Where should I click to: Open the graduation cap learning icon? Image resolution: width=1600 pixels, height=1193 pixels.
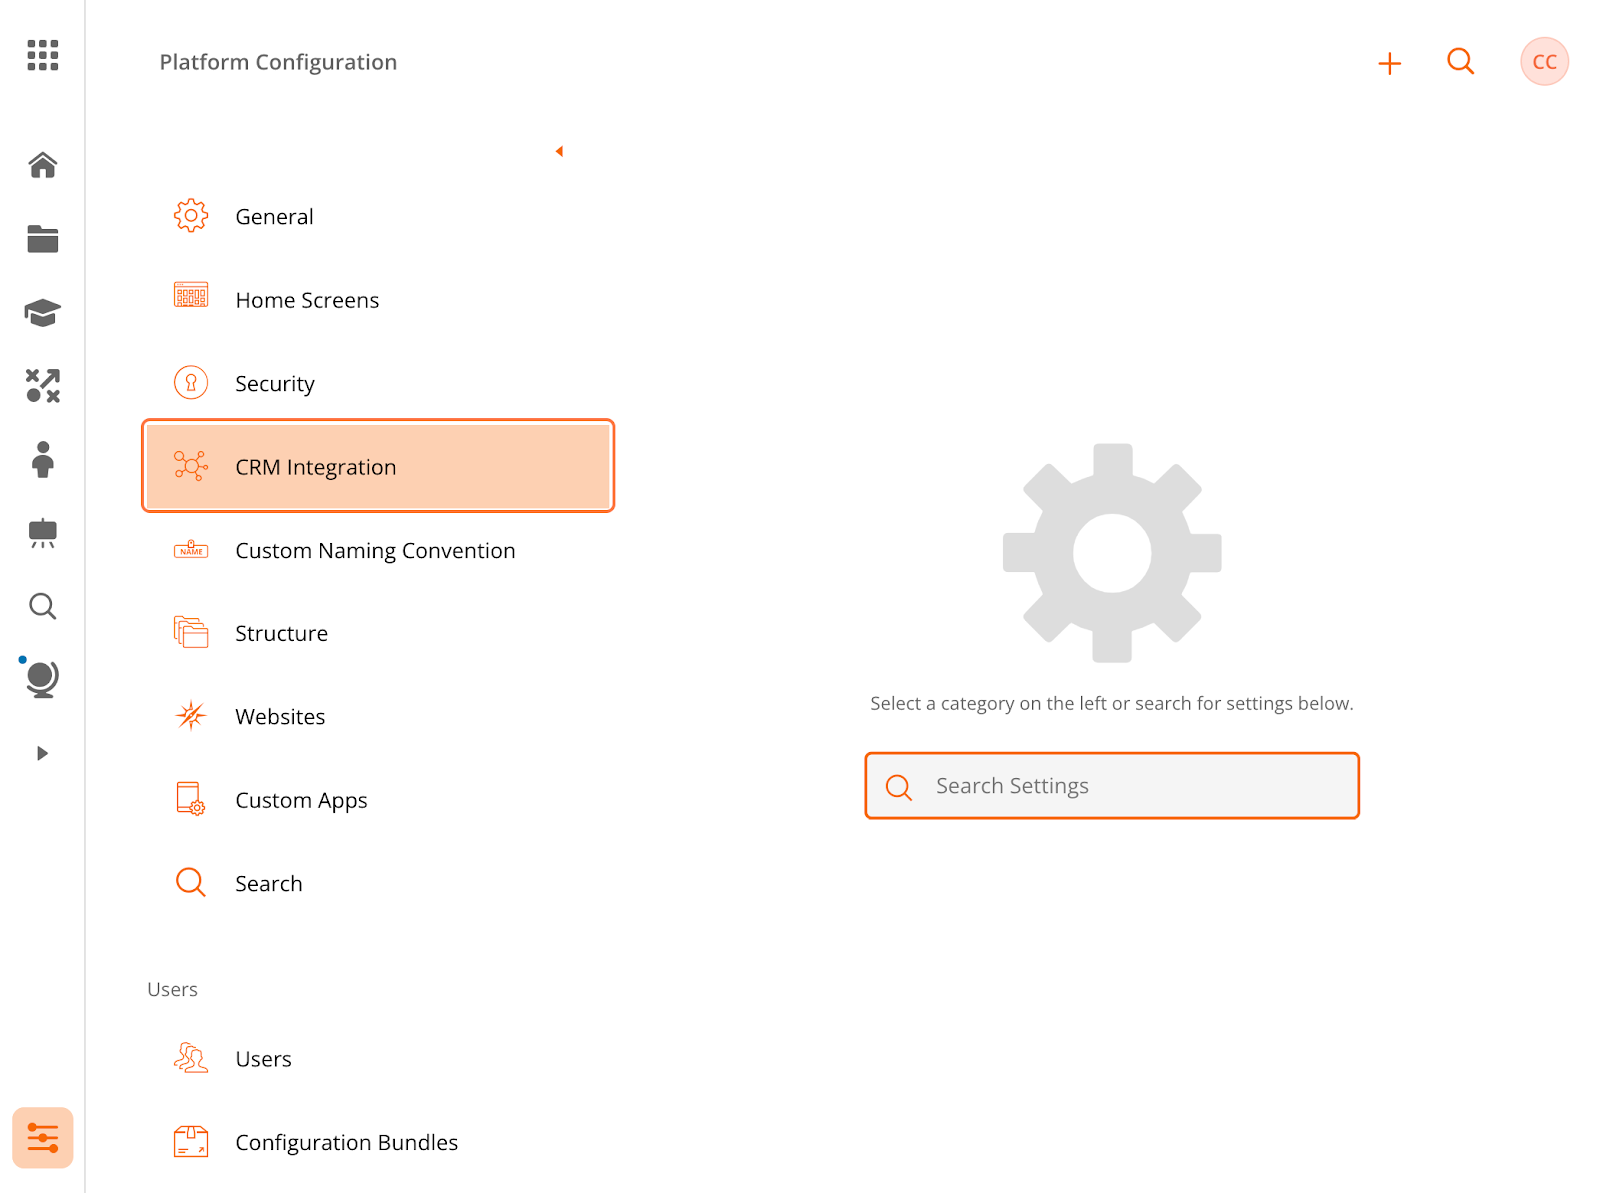(43, 313)
